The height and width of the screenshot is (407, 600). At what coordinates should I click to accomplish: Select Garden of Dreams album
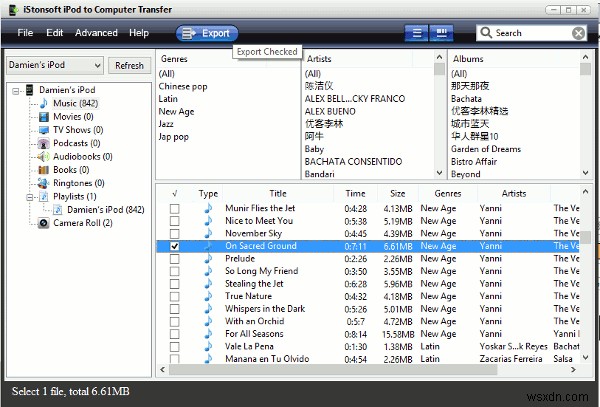(486, 149)
